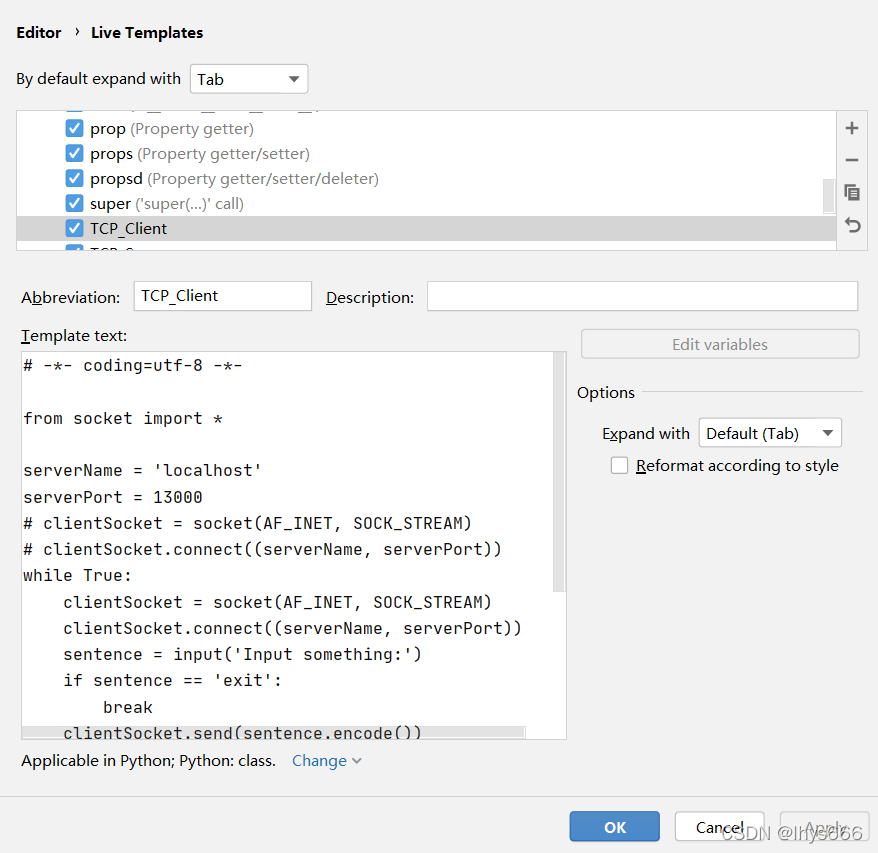Viewport: 878px width, 853px height.
Task: Toggle the prop template checkbox
Action: coord(74,128)
